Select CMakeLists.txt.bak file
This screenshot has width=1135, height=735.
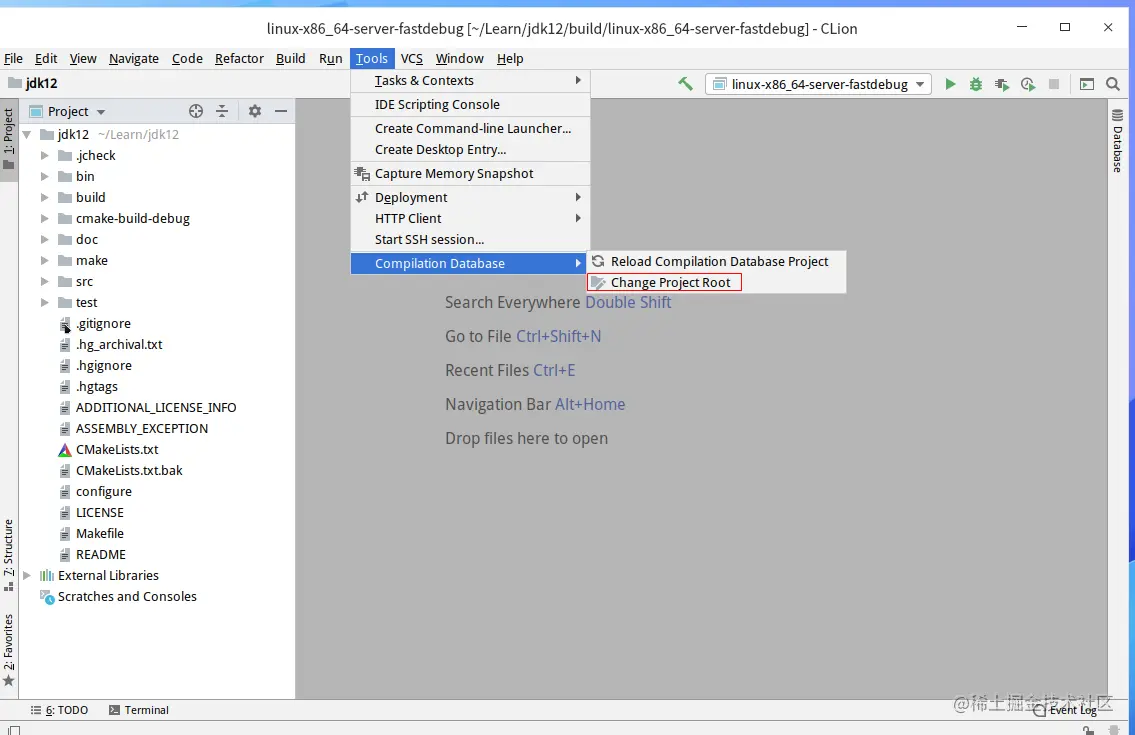(129, 471)
